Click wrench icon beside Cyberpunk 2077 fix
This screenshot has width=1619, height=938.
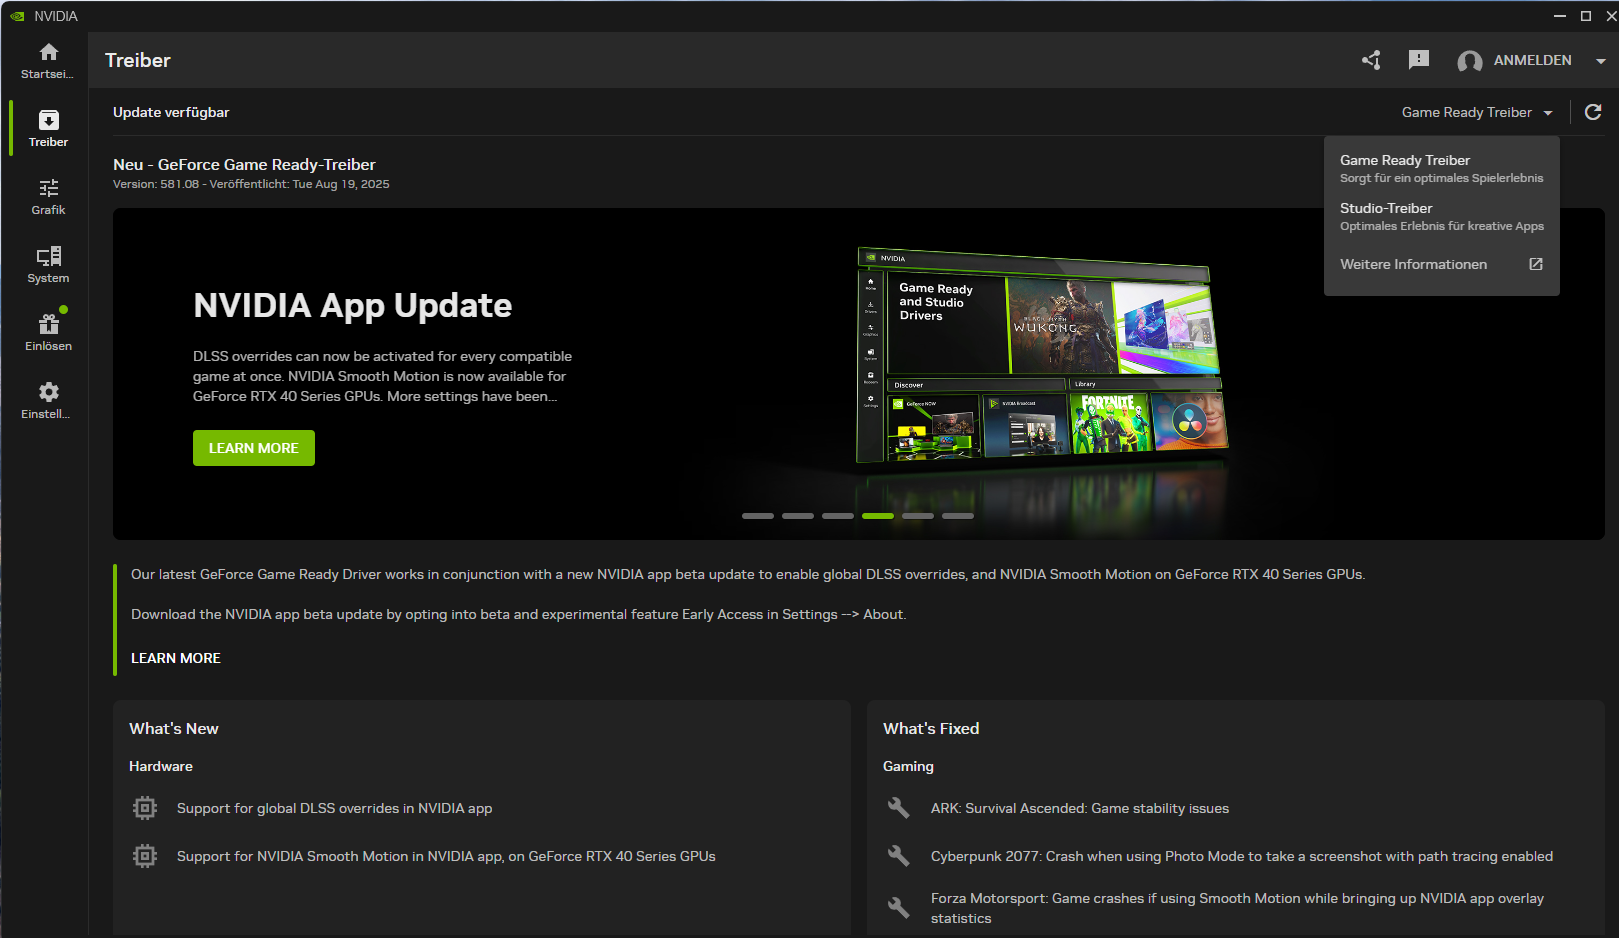pyautogui.click(x=899, y=856)
